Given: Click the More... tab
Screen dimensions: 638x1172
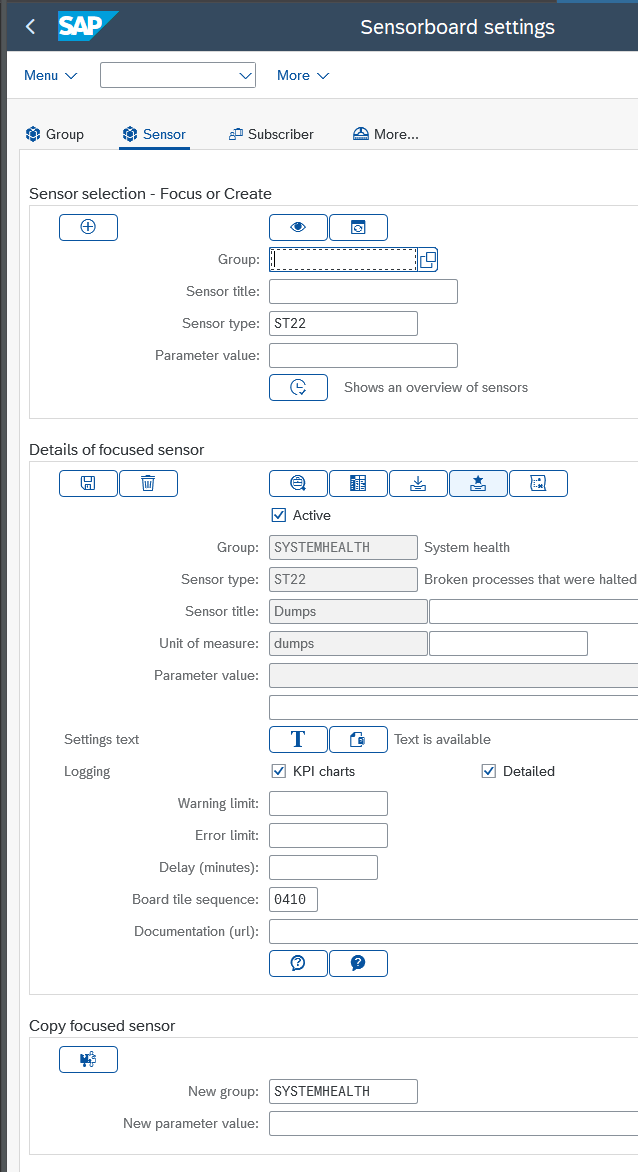Looking at the screenshot, I should pyautogui.click(x=386, y=134).
